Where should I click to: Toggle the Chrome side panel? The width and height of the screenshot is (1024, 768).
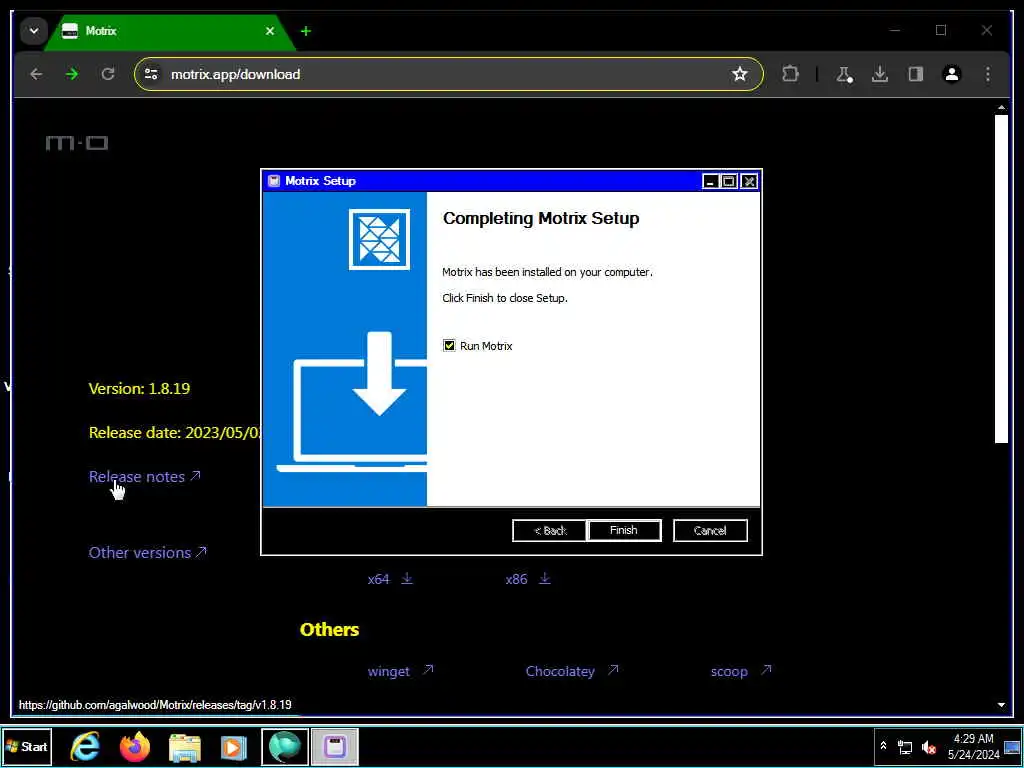[916, 74]
